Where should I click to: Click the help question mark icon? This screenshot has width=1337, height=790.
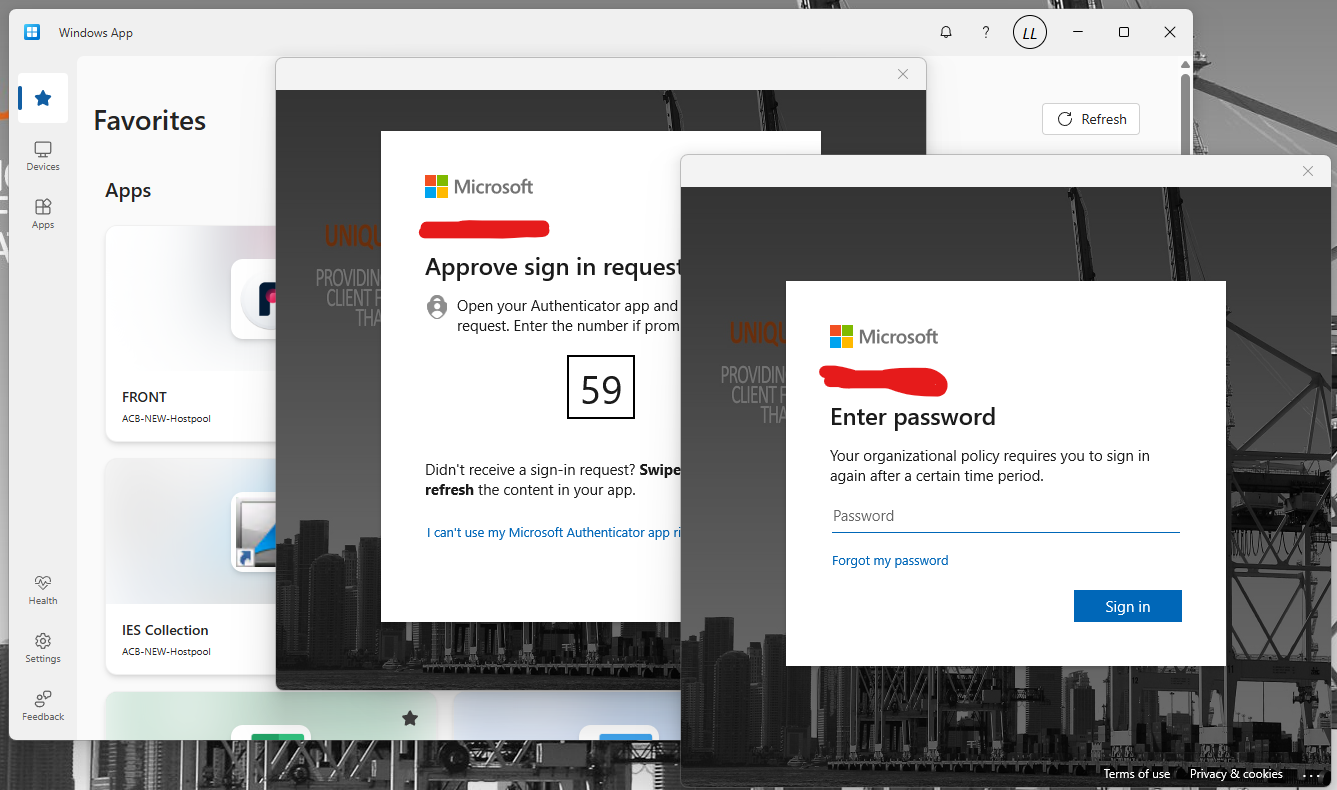pos(986,33)
